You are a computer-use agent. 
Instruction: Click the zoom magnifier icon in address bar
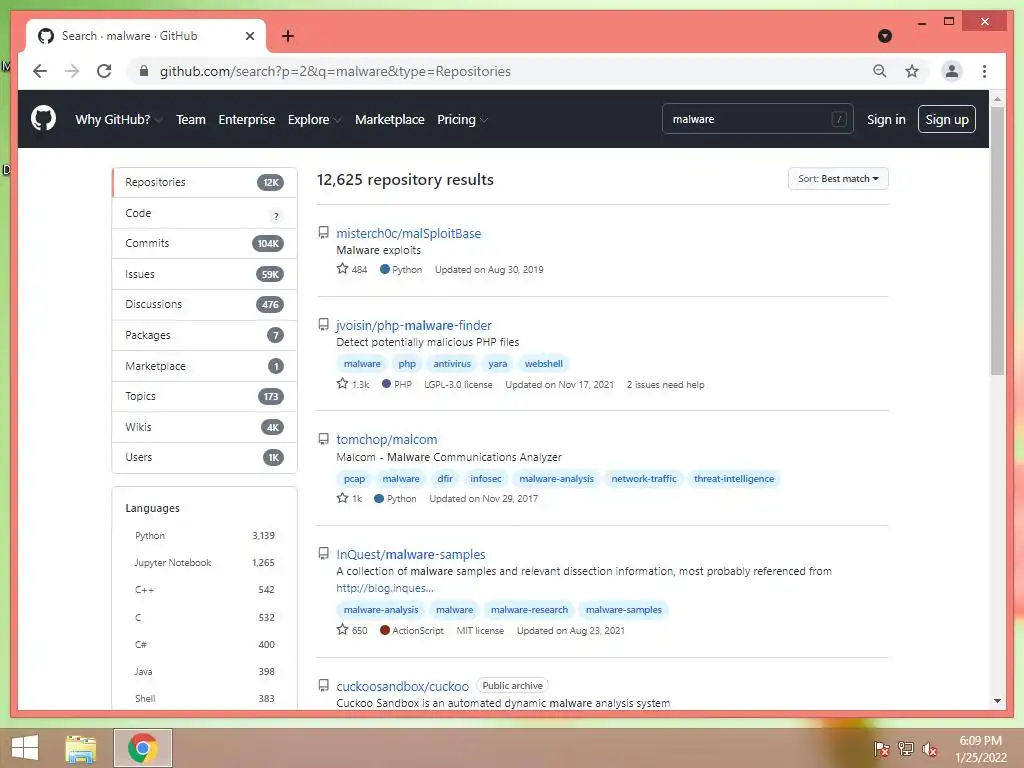[x=880, y=71]
